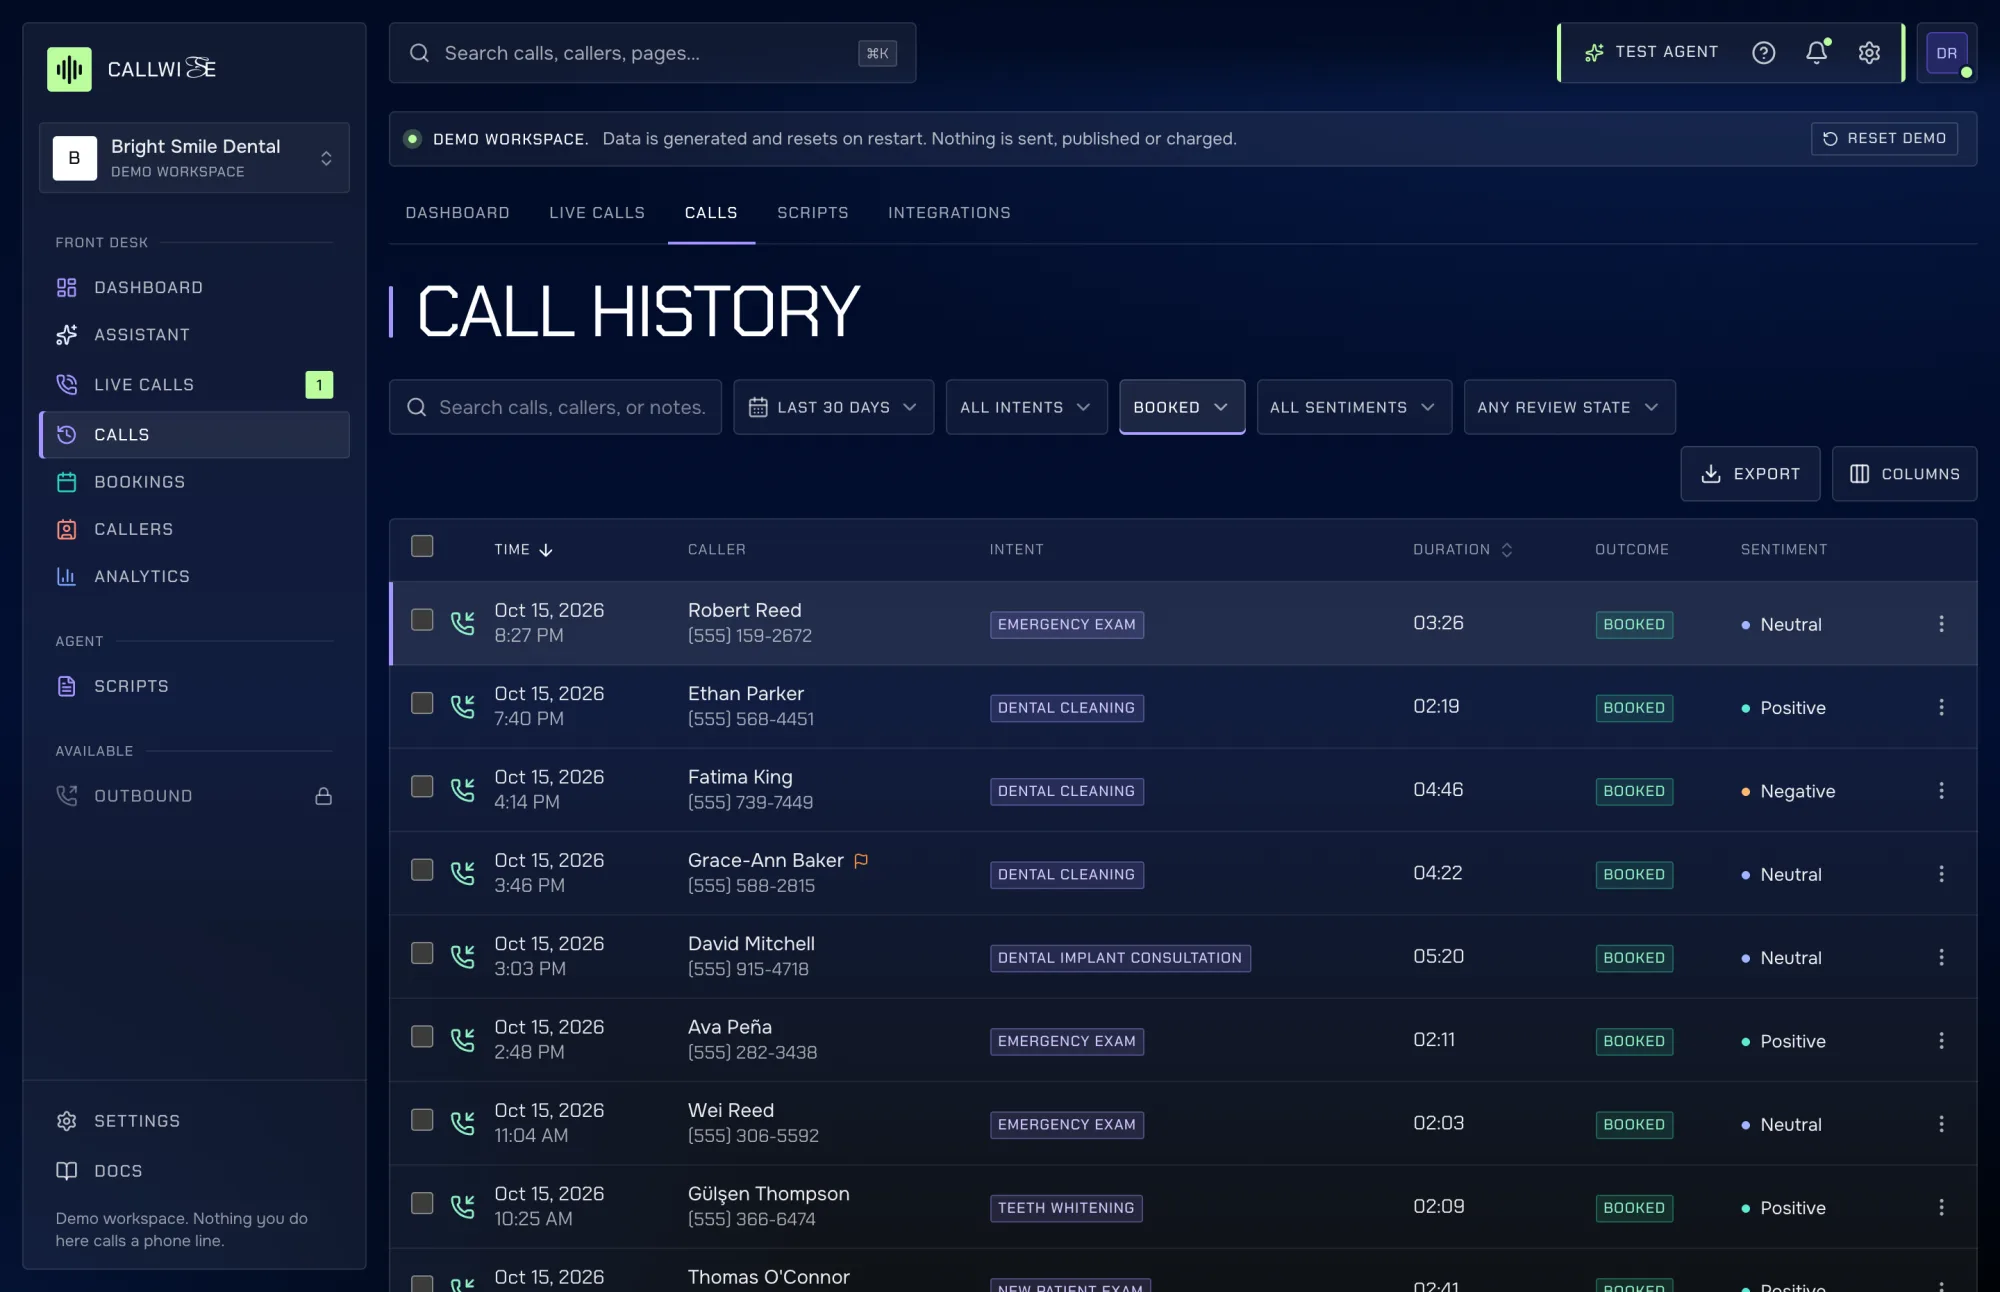This screenshot has height=1292, width=2000.
Task: Open the top-bar settings gear
Action: pyautogui.click(x=1869, y=53)
